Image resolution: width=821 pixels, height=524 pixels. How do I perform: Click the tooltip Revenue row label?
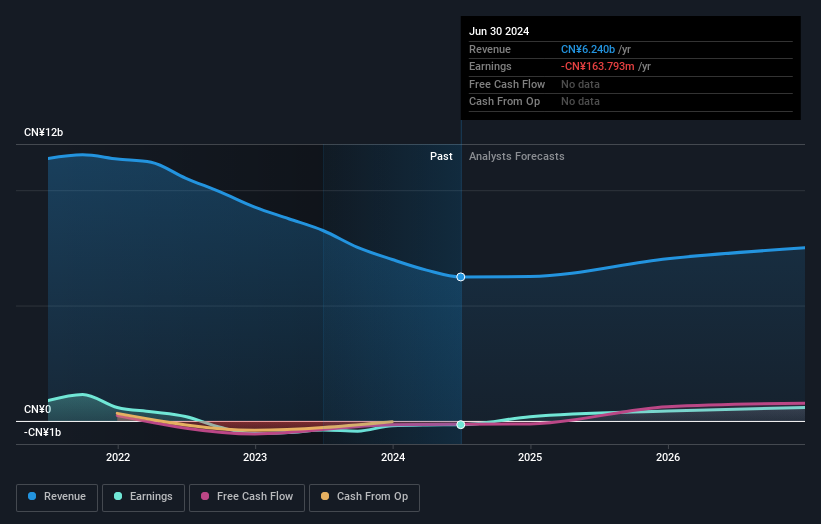click(x=490, y=49)
